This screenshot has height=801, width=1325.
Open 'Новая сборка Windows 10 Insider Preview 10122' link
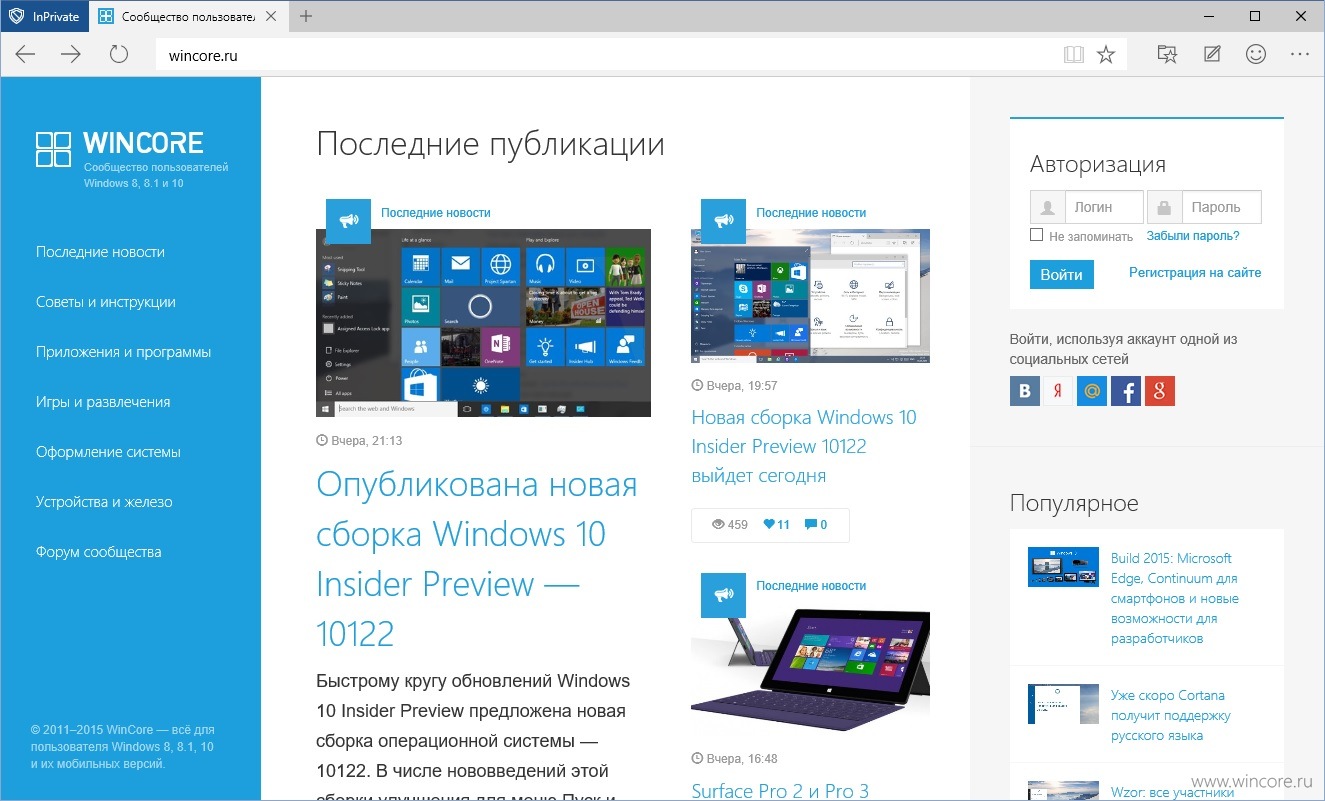coord(804,446)
